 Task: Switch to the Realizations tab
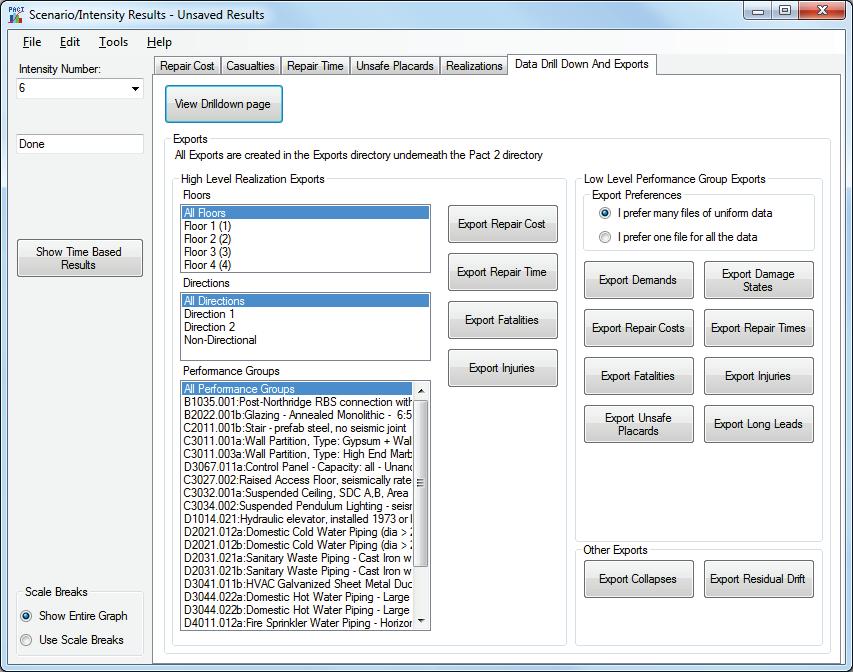(x=474, y=66)
